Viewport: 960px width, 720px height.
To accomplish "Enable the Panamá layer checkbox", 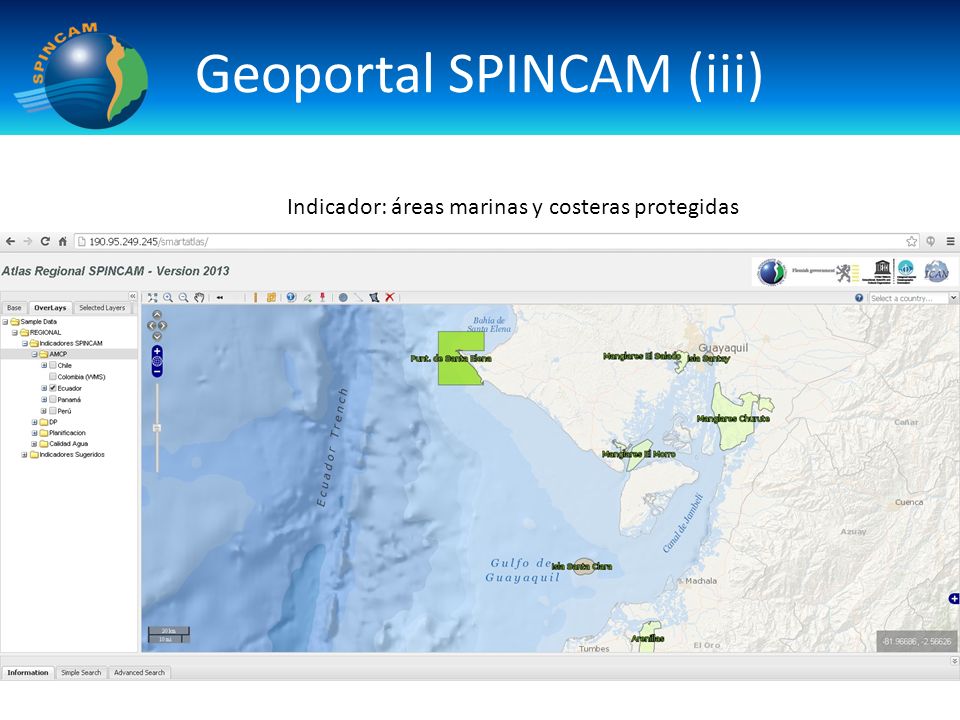I will (x=53, y=399).
